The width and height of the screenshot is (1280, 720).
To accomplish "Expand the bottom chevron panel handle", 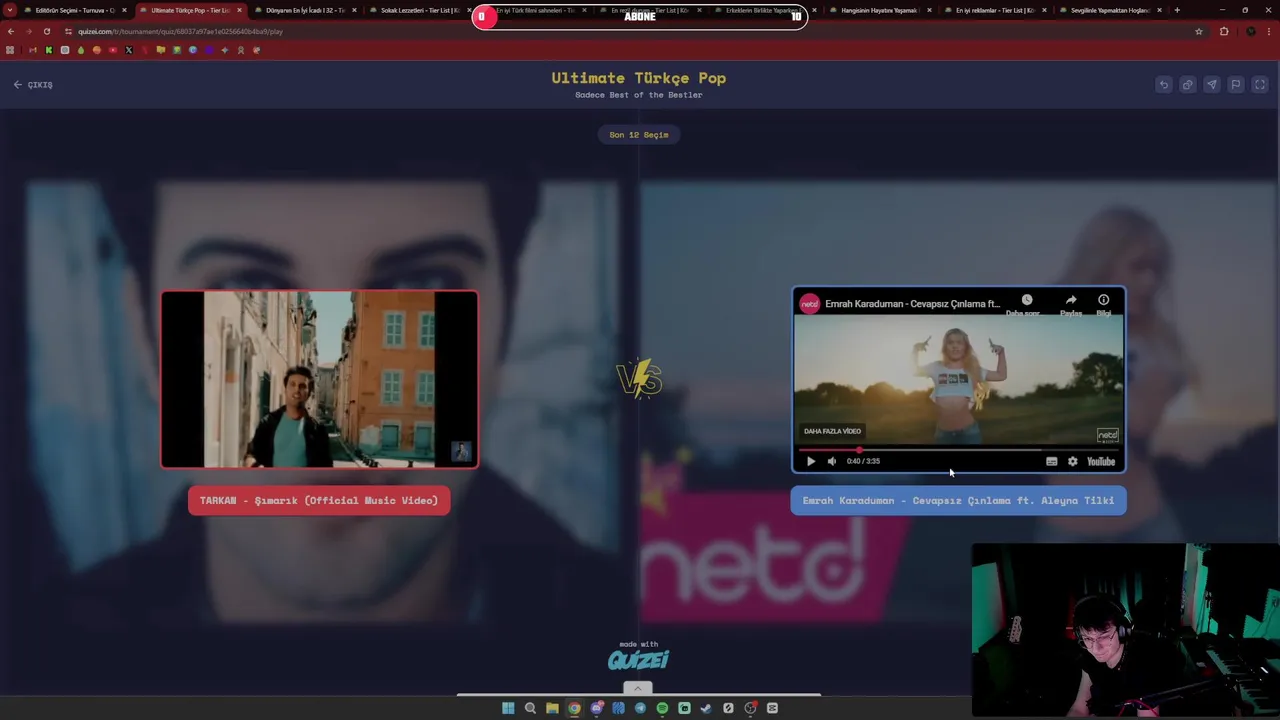I will 637,688.
